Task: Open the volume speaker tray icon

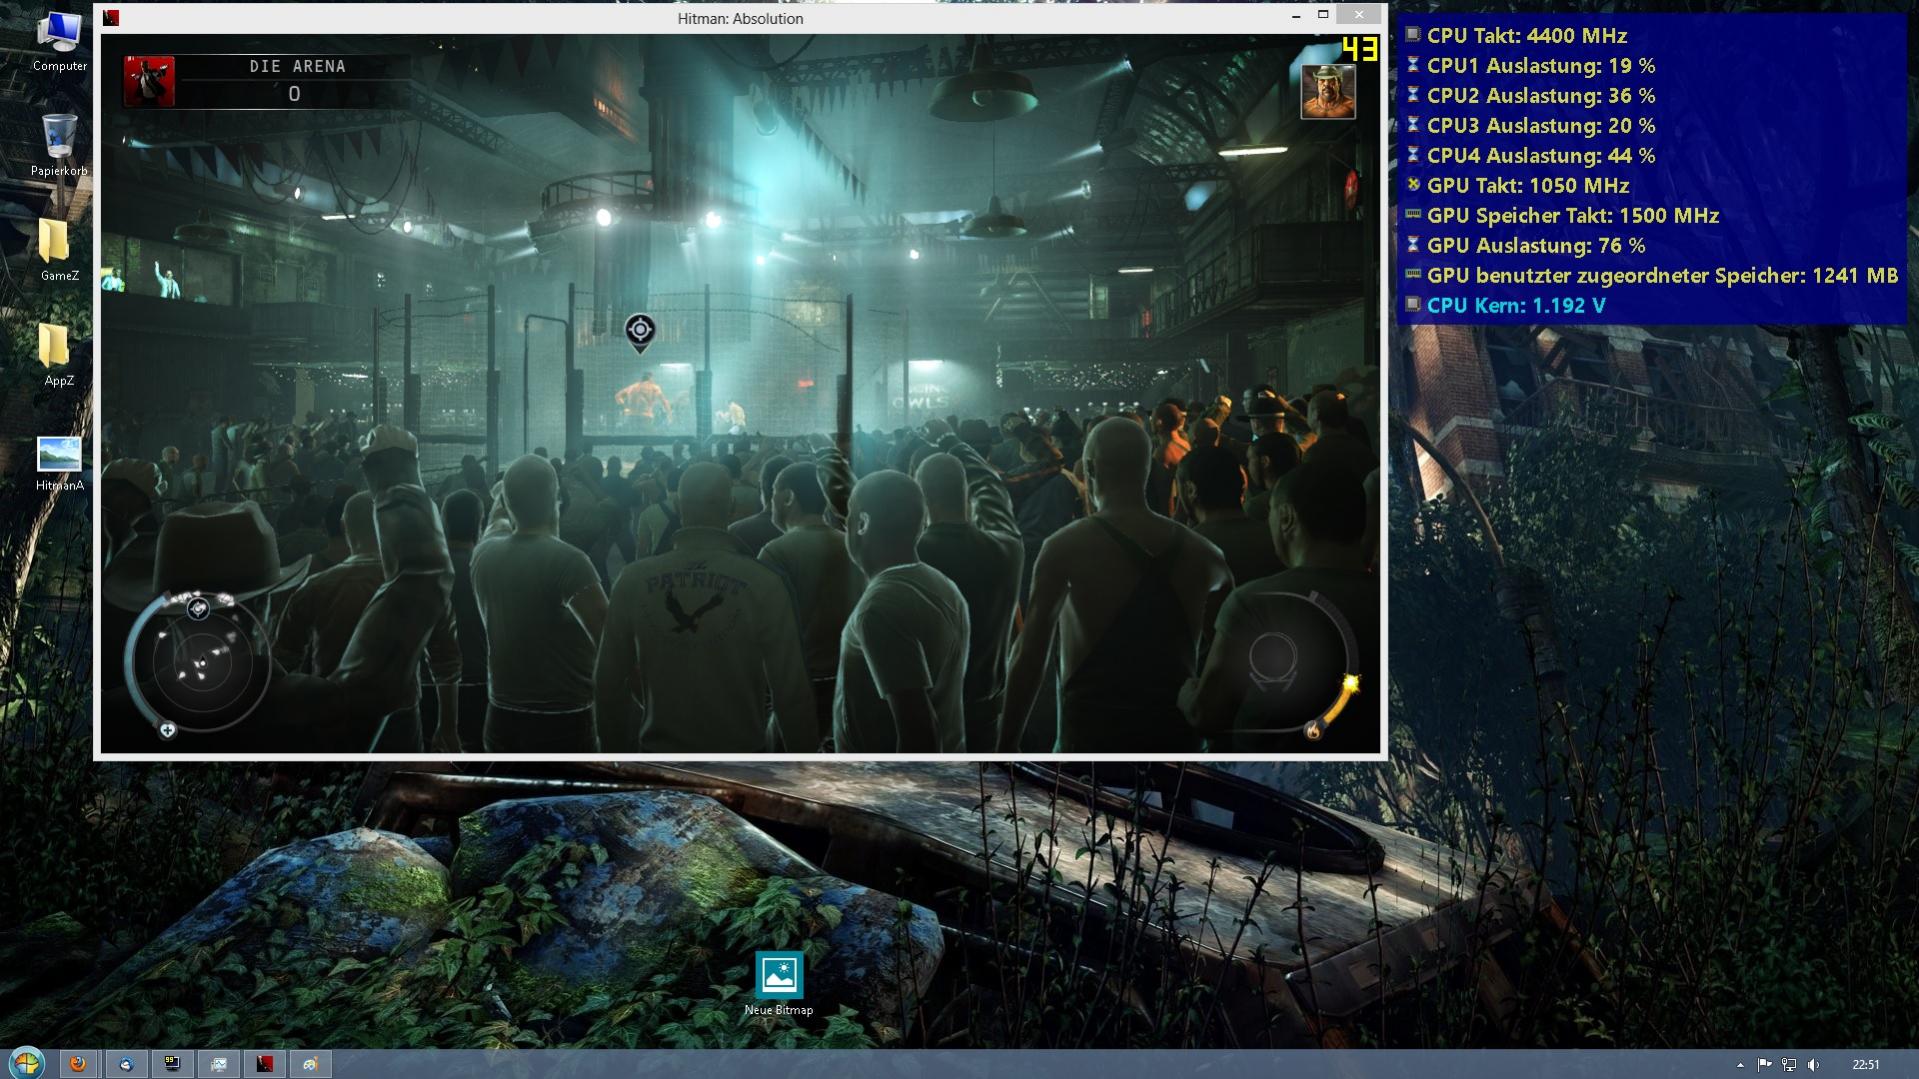Action: 1814,1065
